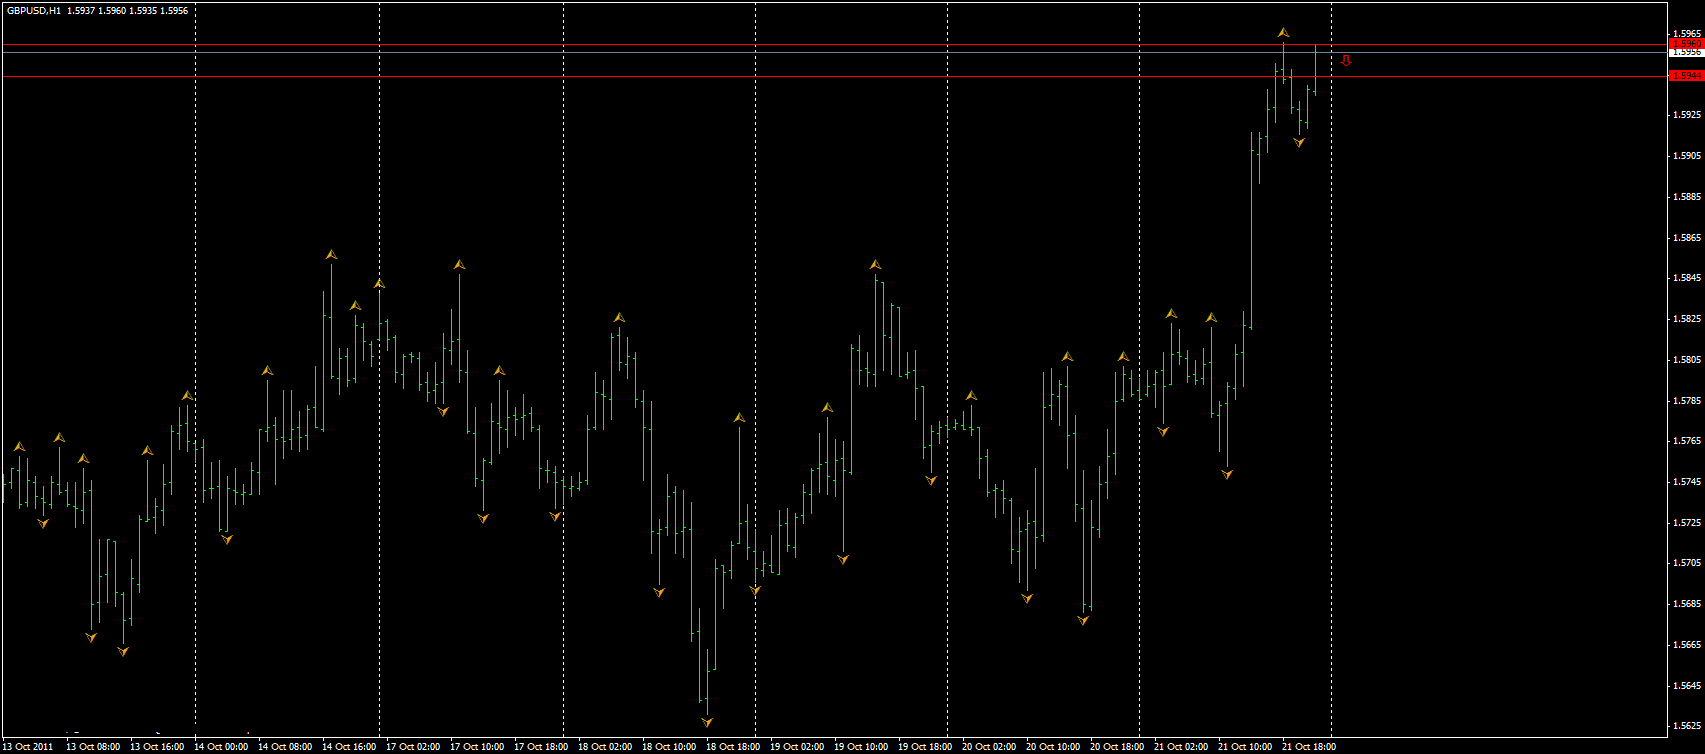This screenshot has height=754, width=1705.
Task: Click the 17 Oct 02:00 time label
Action: pyautogui.click(x=413, y=746)
